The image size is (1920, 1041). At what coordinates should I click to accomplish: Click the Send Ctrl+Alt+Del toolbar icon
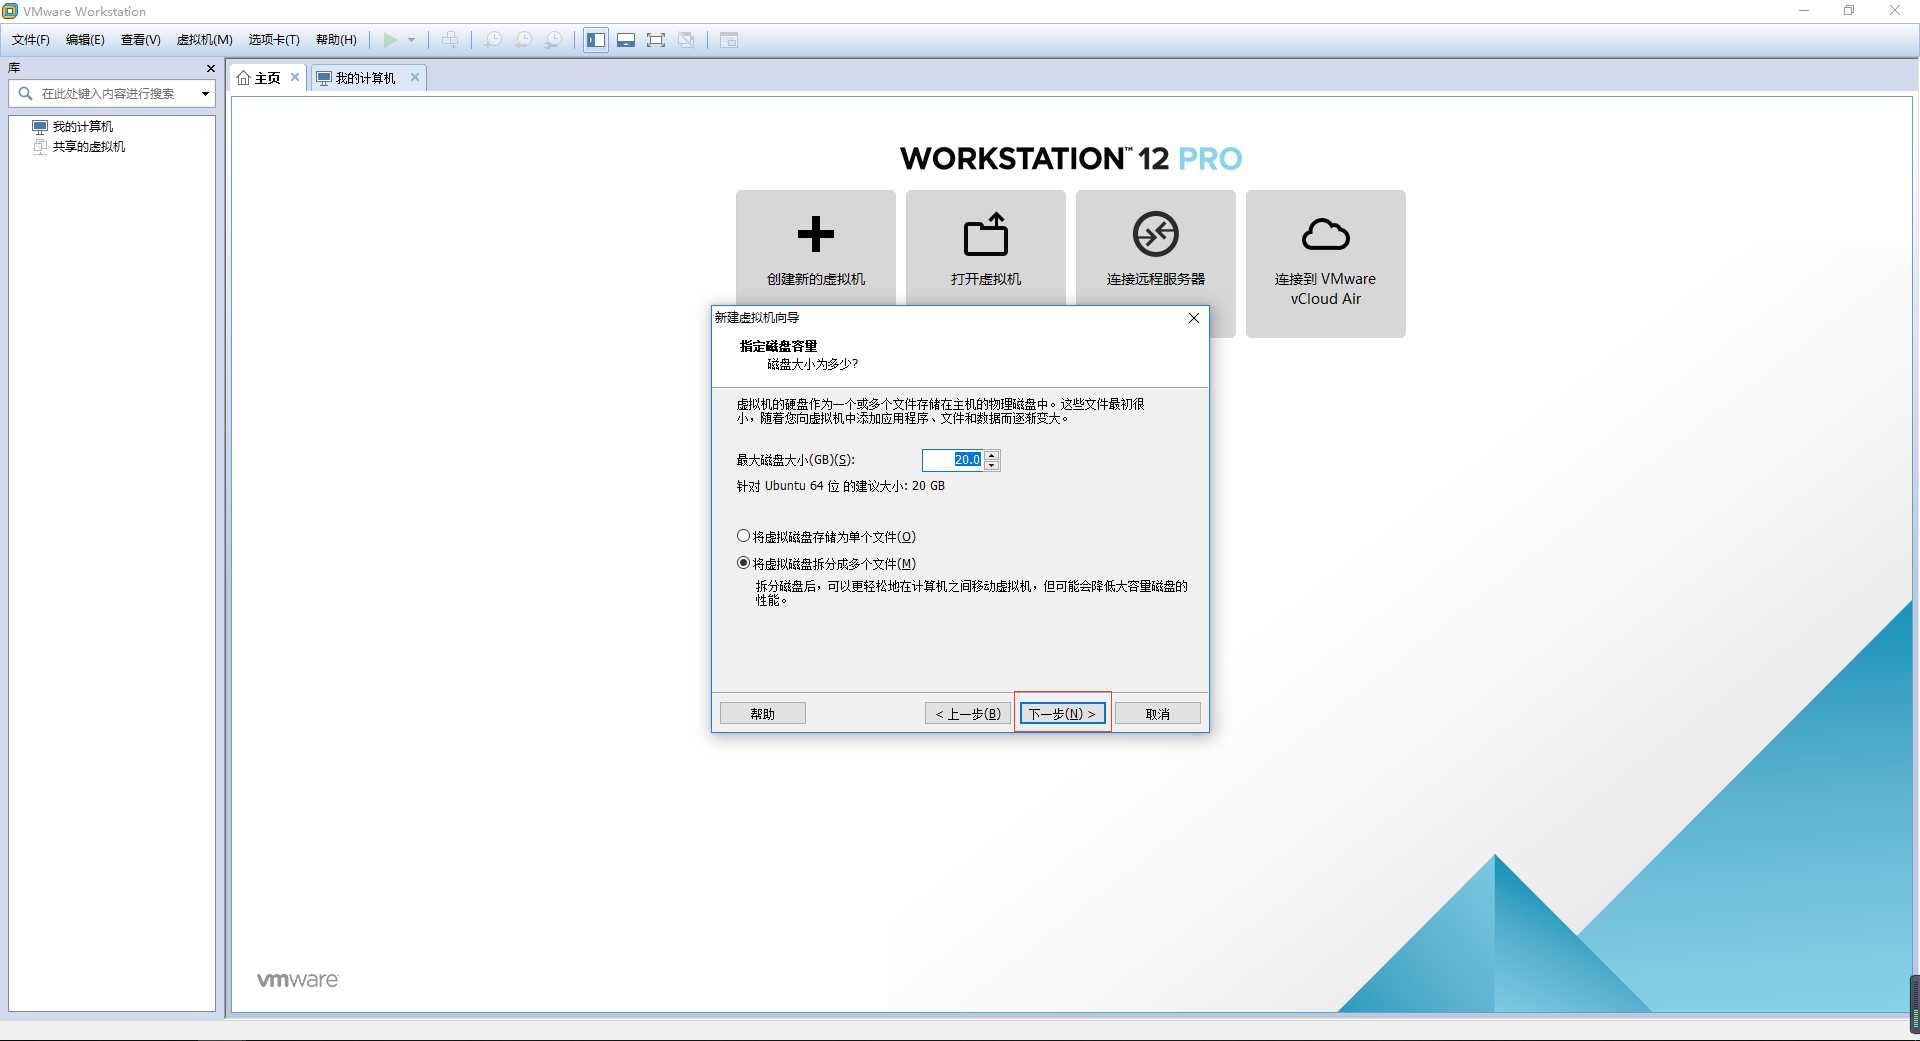pyautogui.click(x=450, y=40)
